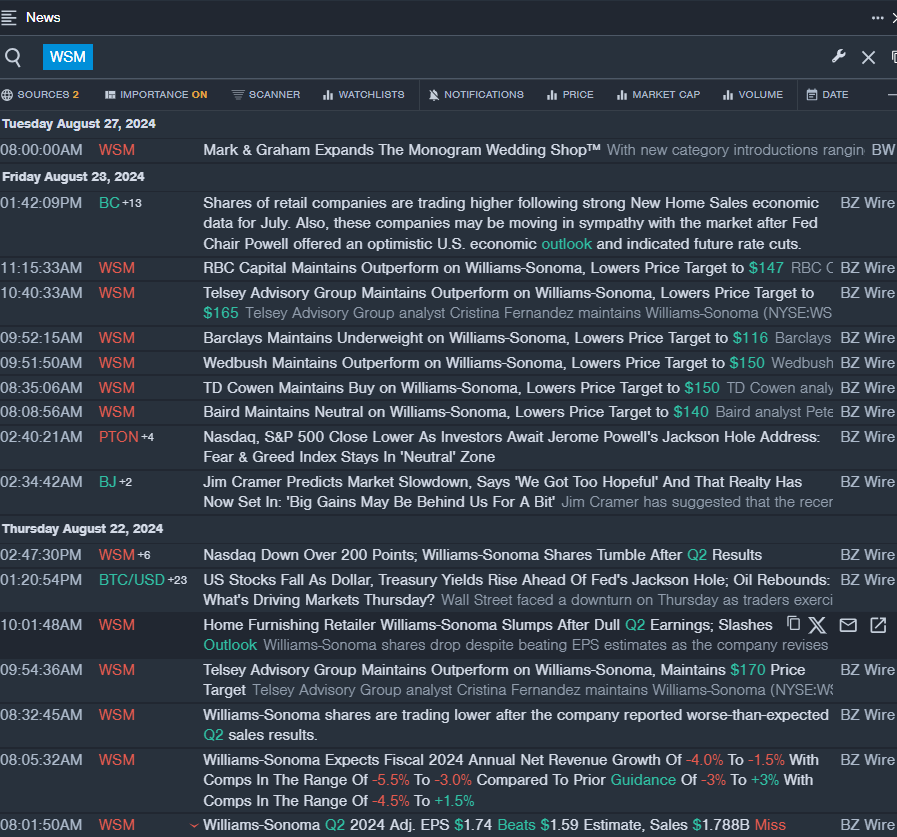Click the BTC/USD ticker symbol

(x=132, y=580)
